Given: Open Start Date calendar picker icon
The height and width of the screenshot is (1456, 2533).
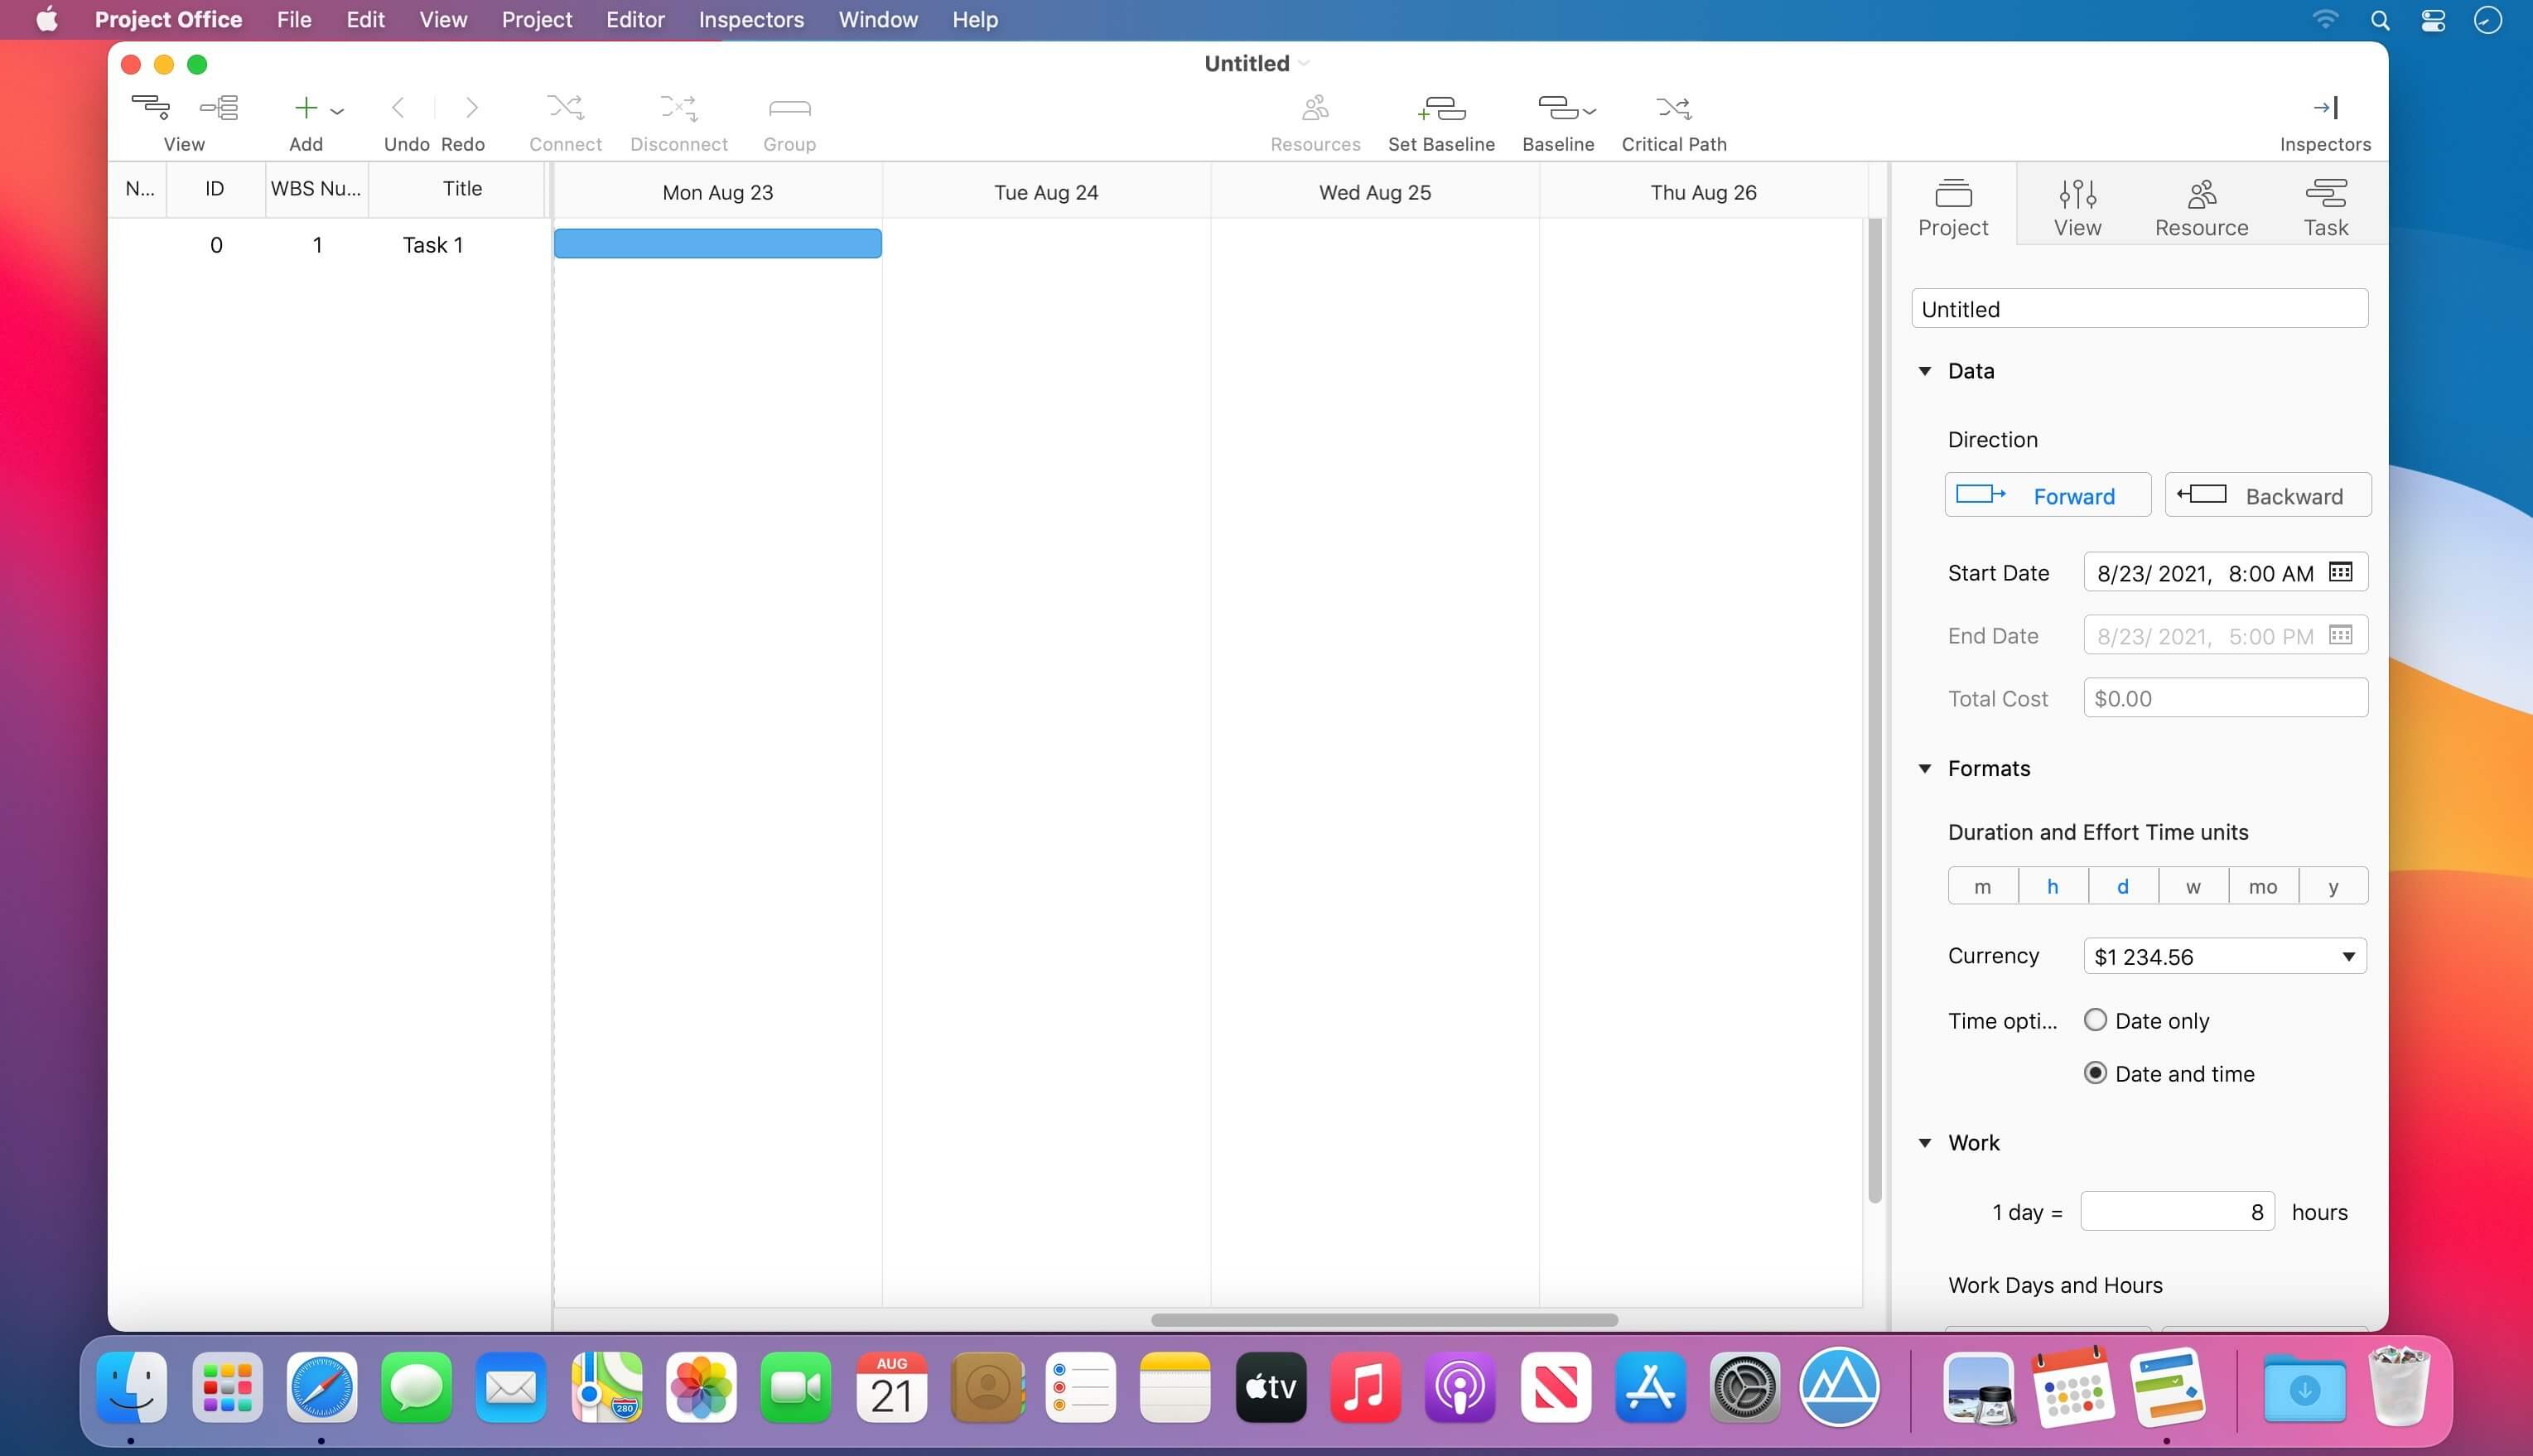Looking at the screenshot, I should click(2340, 572).
